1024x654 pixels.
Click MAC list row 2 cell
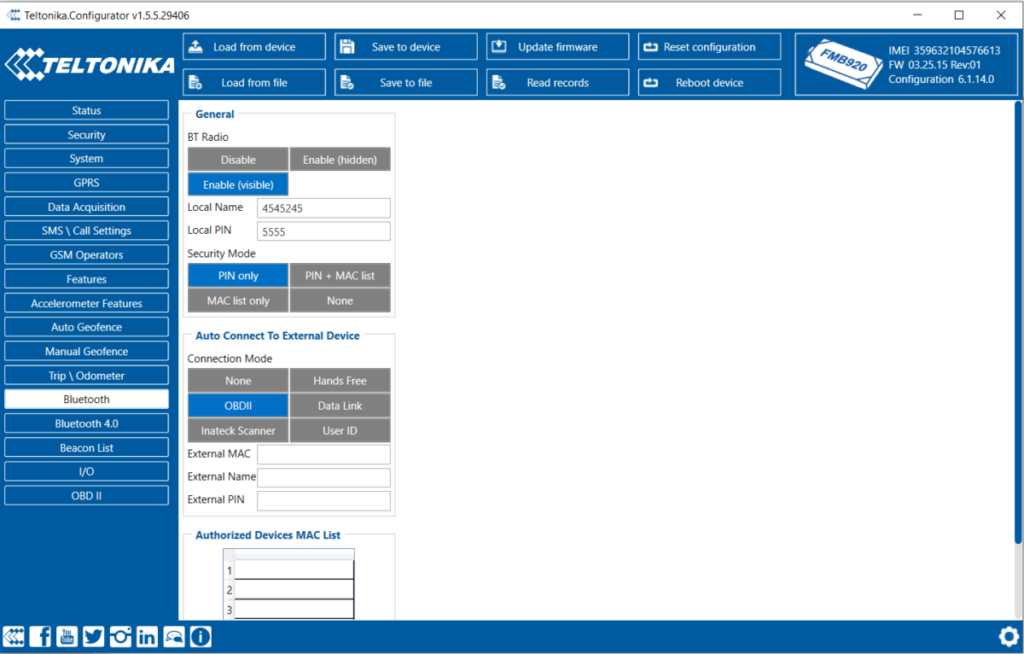pos(294,589)
